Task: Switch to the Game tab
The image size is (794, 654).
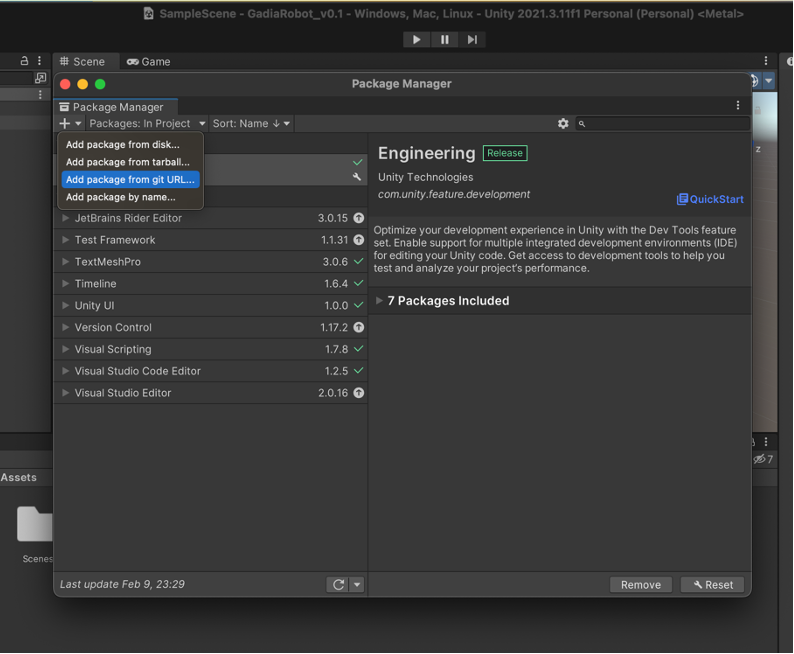Action: pyautogui.click(x=148, y=62)
